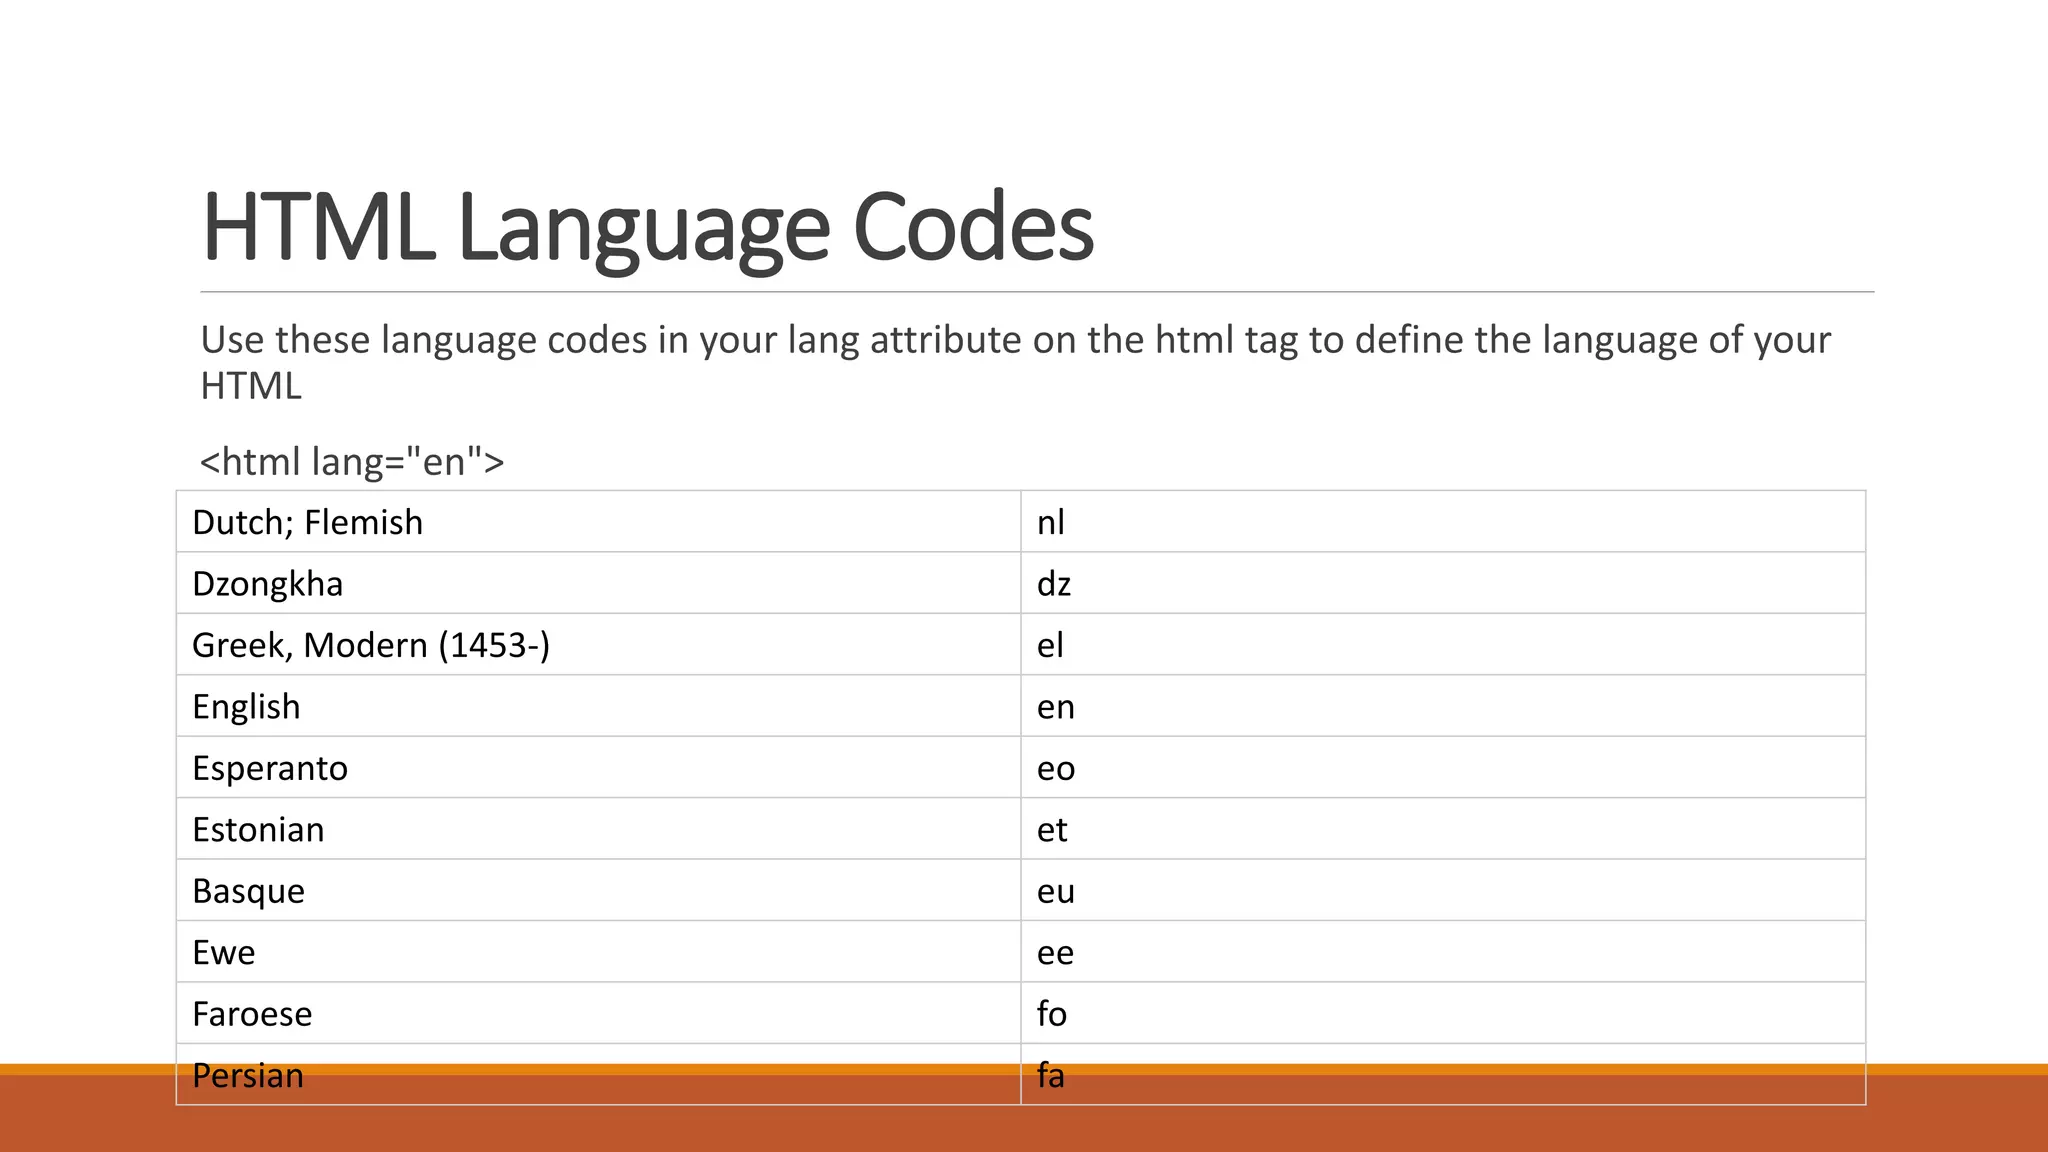Viewport: 2048px width, 1152px height.
Task: Select the 'eo' code cell
Action: [1443, 768]
